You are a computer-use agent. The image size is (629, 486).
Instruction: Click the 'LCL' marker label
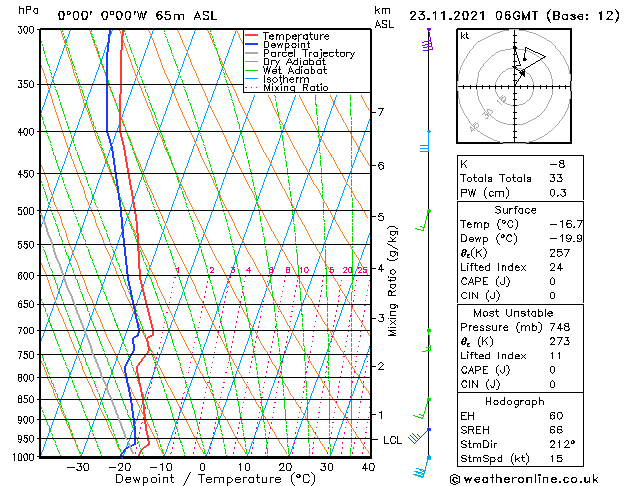[392, 440]
